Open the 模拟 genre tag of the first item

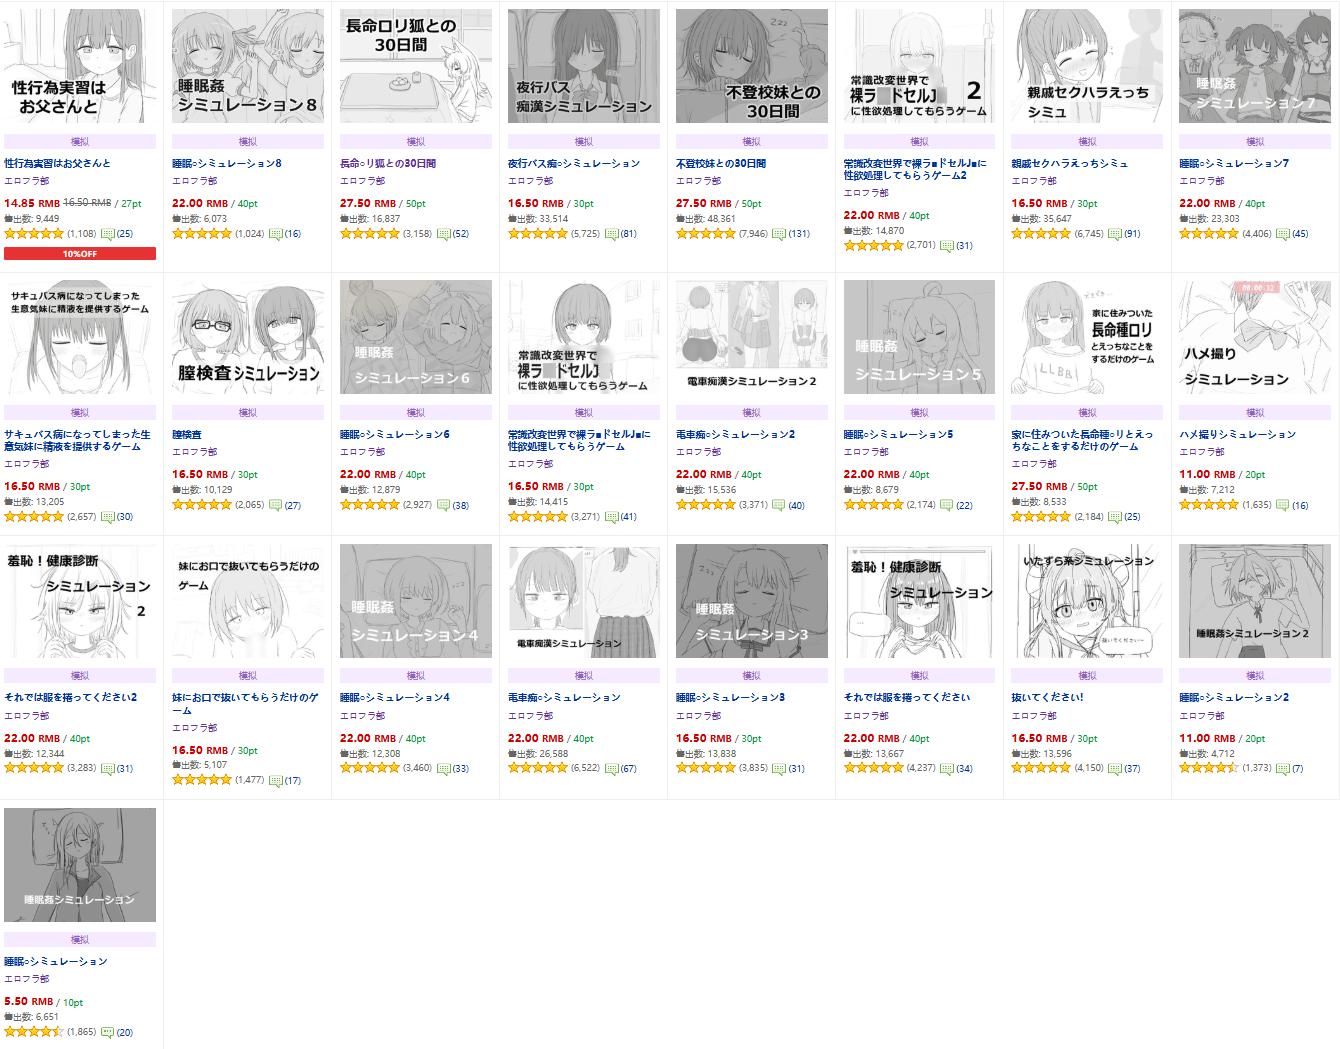coord(80,142)
